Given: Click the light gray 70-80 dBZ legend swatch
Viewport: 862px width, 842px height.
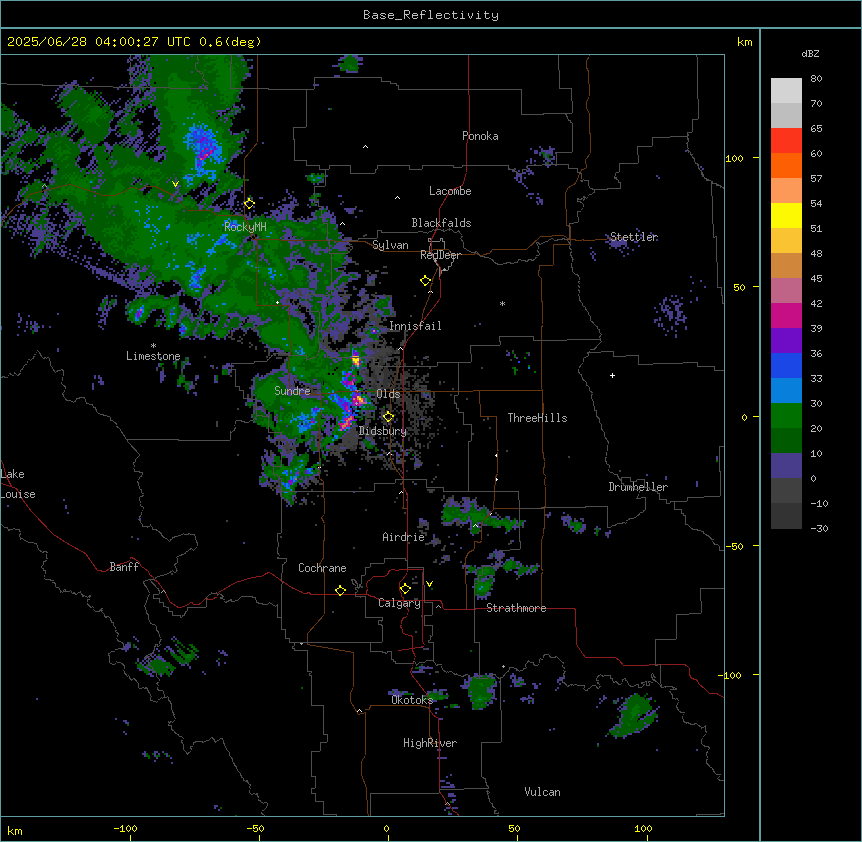Looking at the screenshot, I should tap(786, 91).
